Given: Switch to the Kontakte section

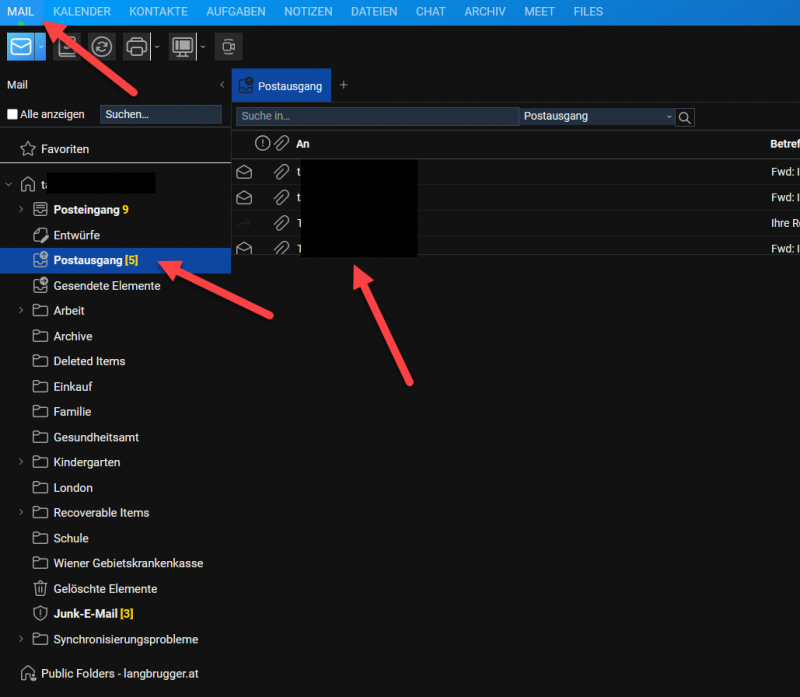Looking at the screenshot, I should point(159,11).
